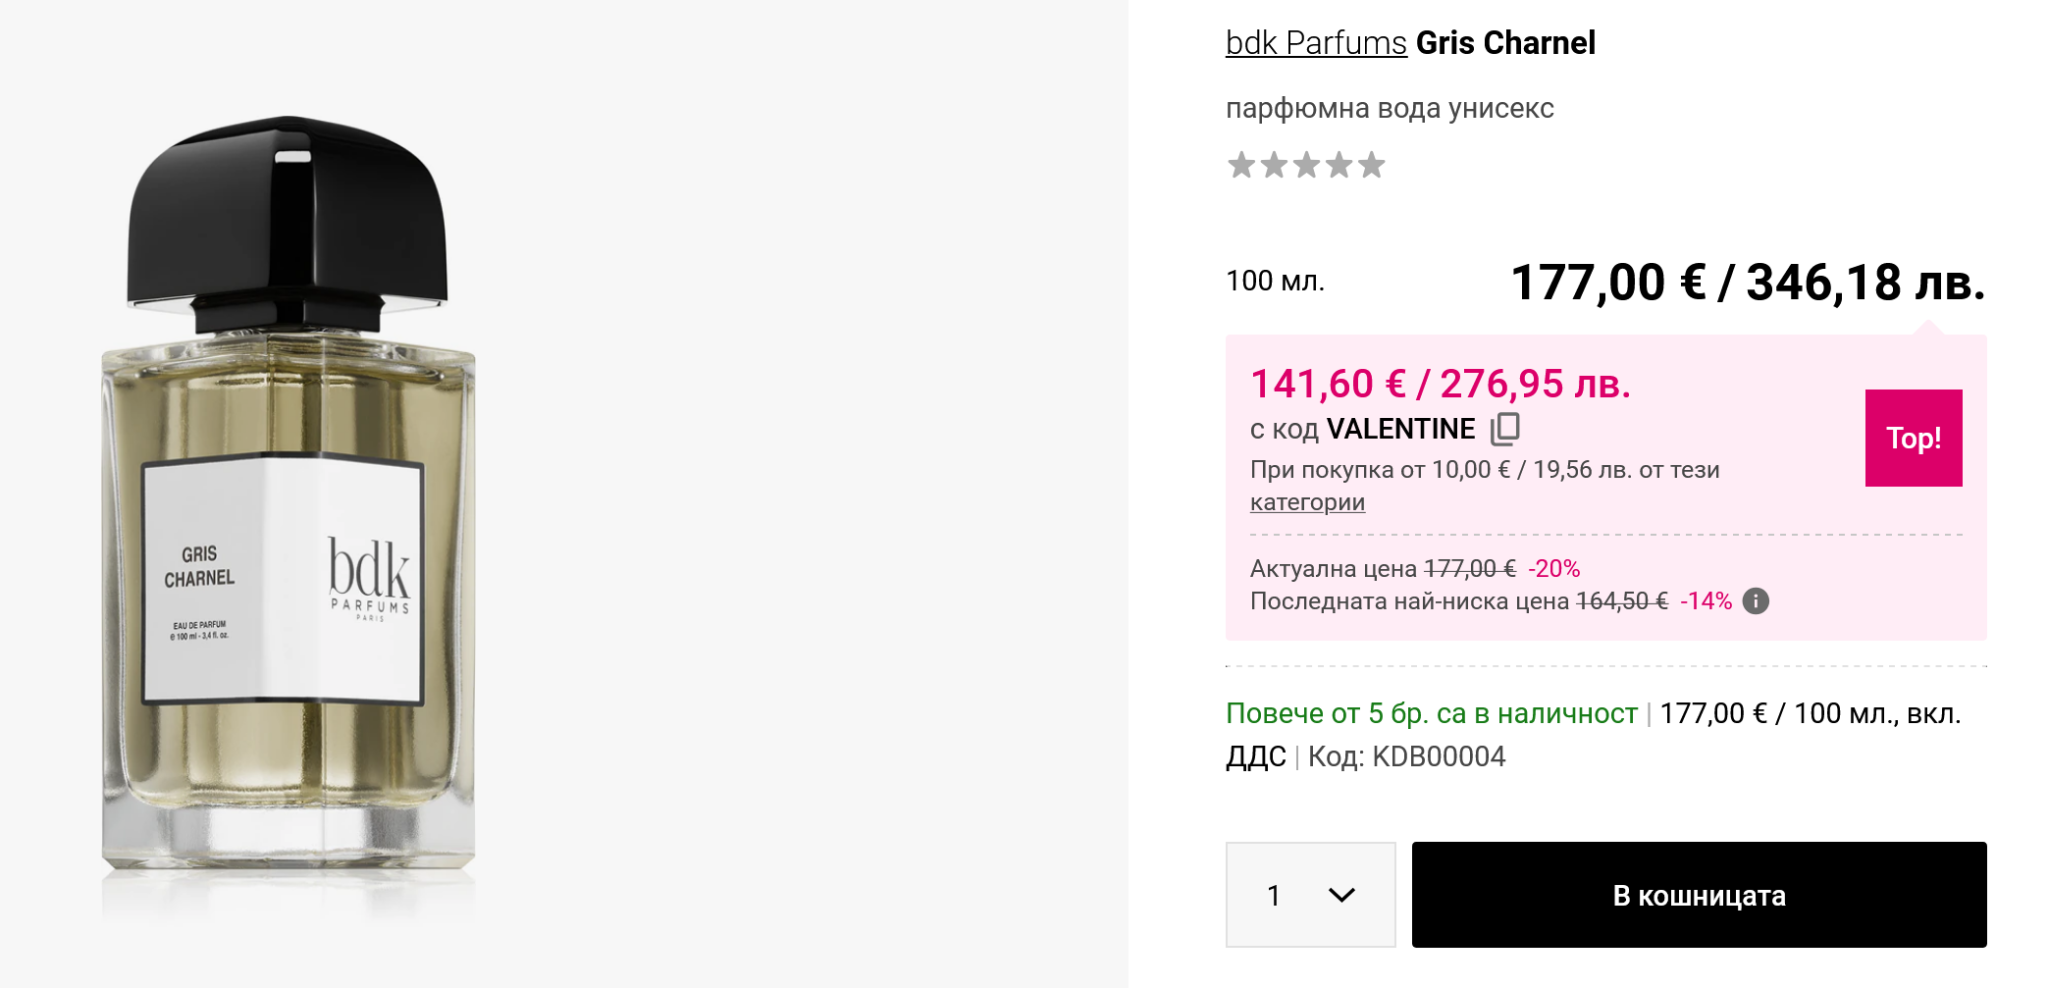Click the third rating star
The height and width of the screenshot is (988, 2048).
coord(1307,165)
